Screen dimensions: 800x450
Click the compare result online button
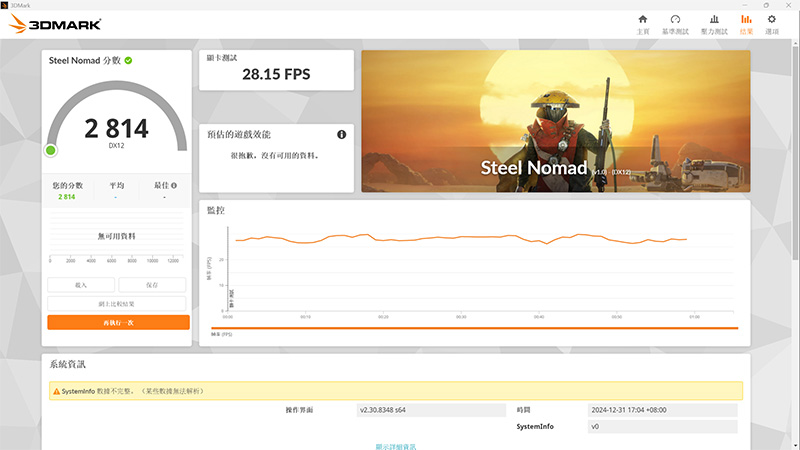[116, 304]
